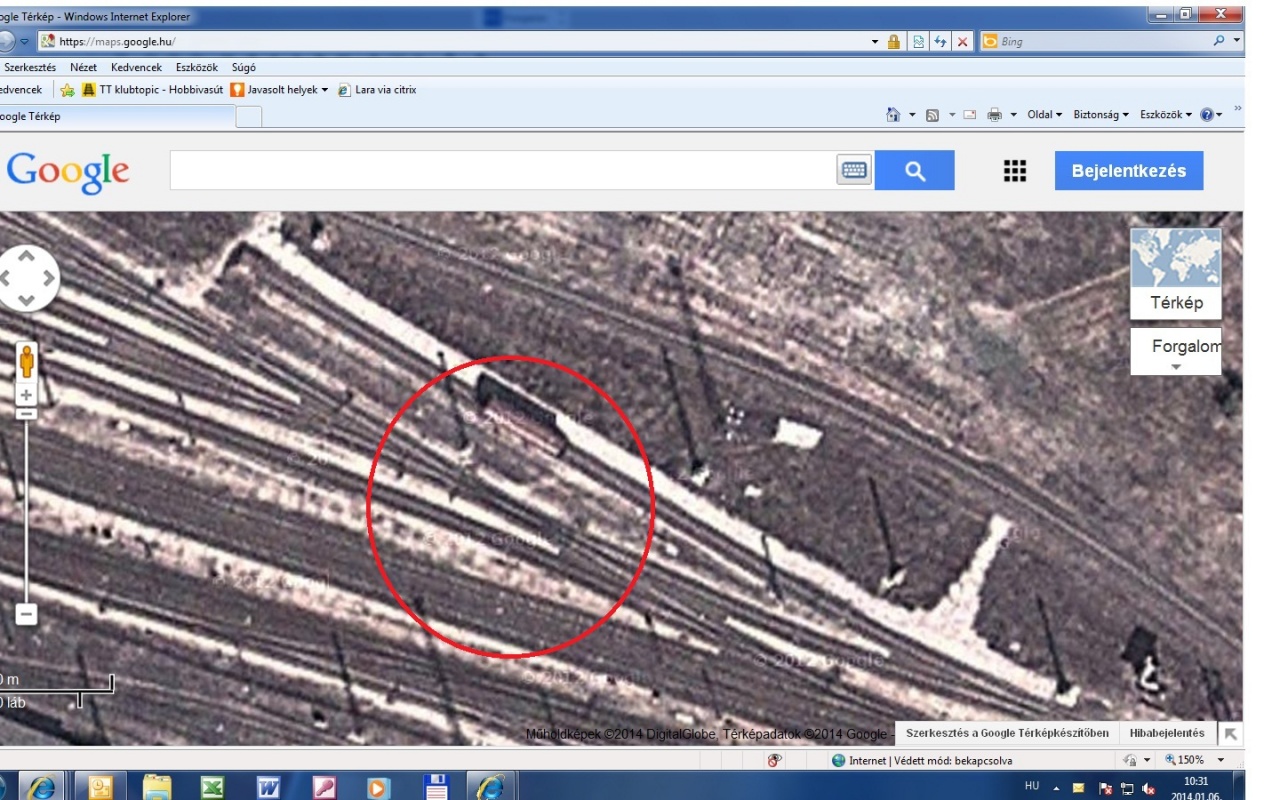Click the map zoom out minus button
This screenshot has height=800, width=1280.
click(x=27, y=614)
